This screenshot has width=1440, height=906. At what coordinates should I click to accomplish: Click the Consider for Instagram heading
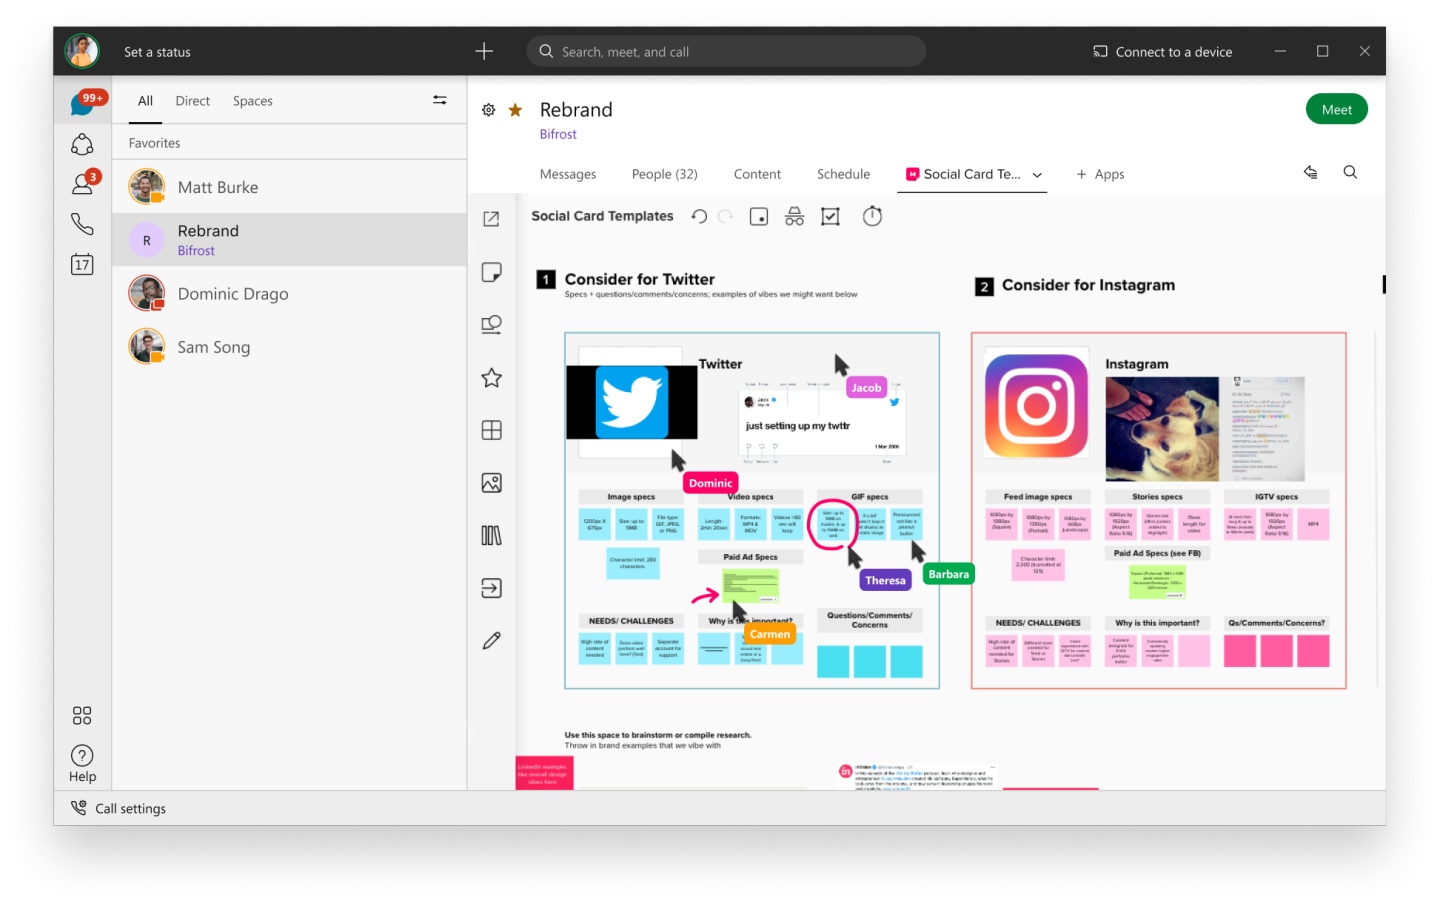(x=1088, y=285)
